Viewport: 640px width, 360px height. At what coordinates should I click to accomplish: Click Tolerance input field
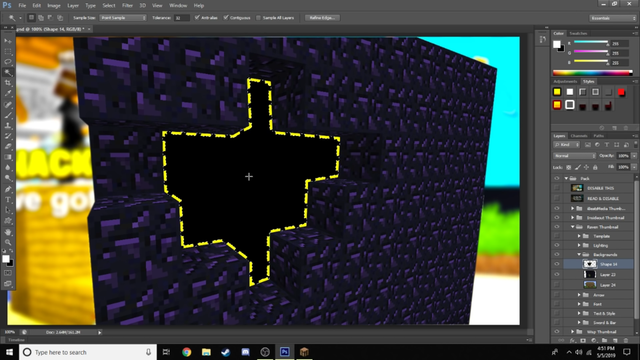(x=182, y=18)
